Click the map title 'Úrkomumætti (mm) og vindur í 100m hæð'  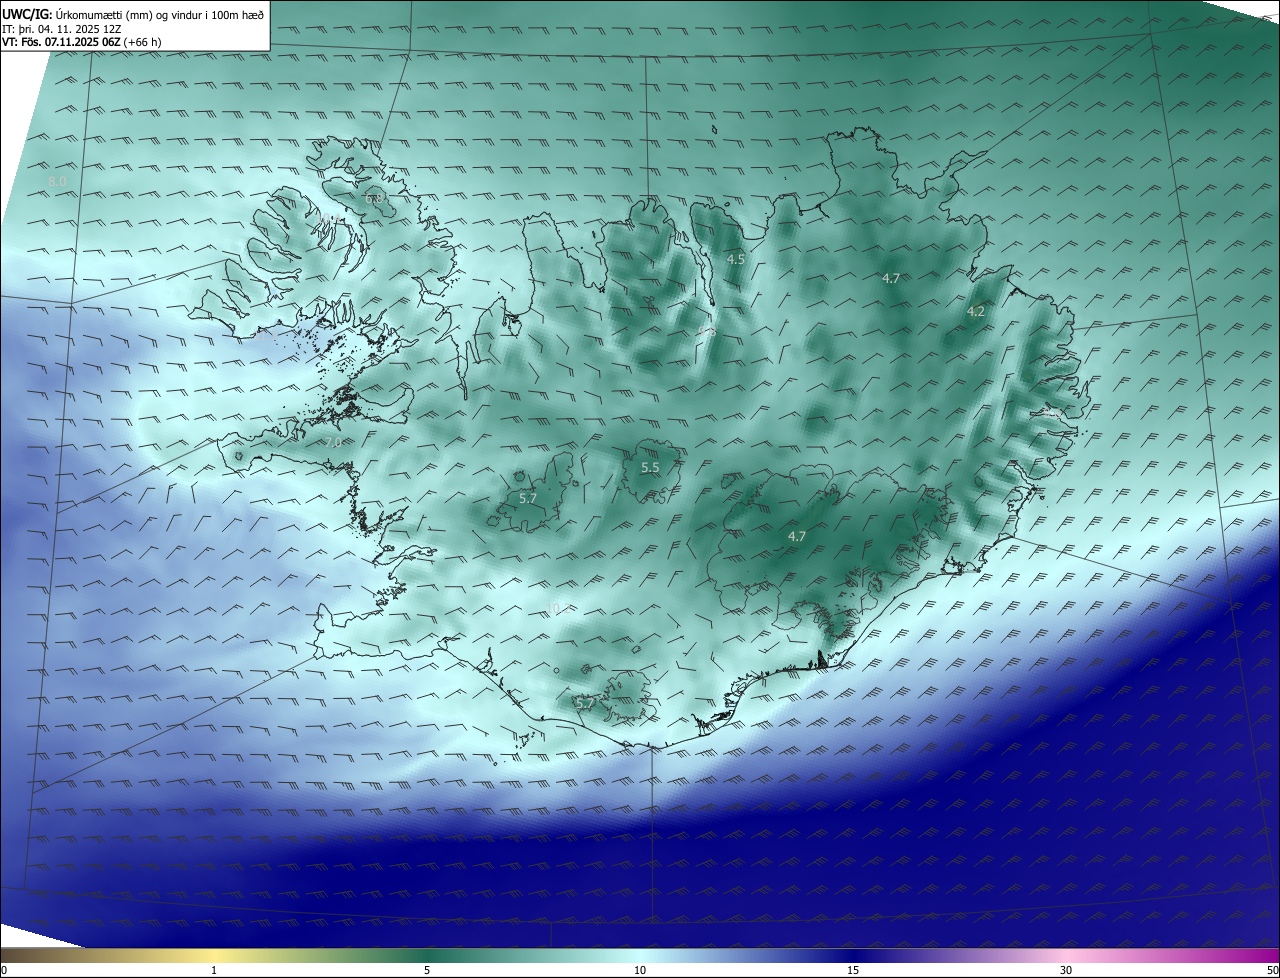pyautogui.click(x=160, y=14)
